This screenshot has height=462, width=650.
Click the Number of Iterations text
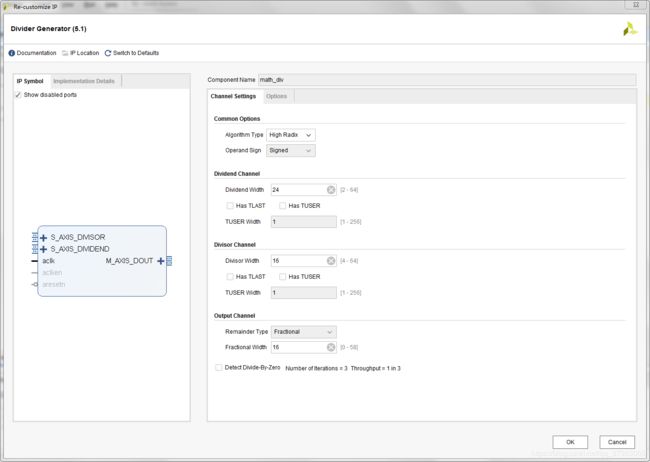coord(316,368)
